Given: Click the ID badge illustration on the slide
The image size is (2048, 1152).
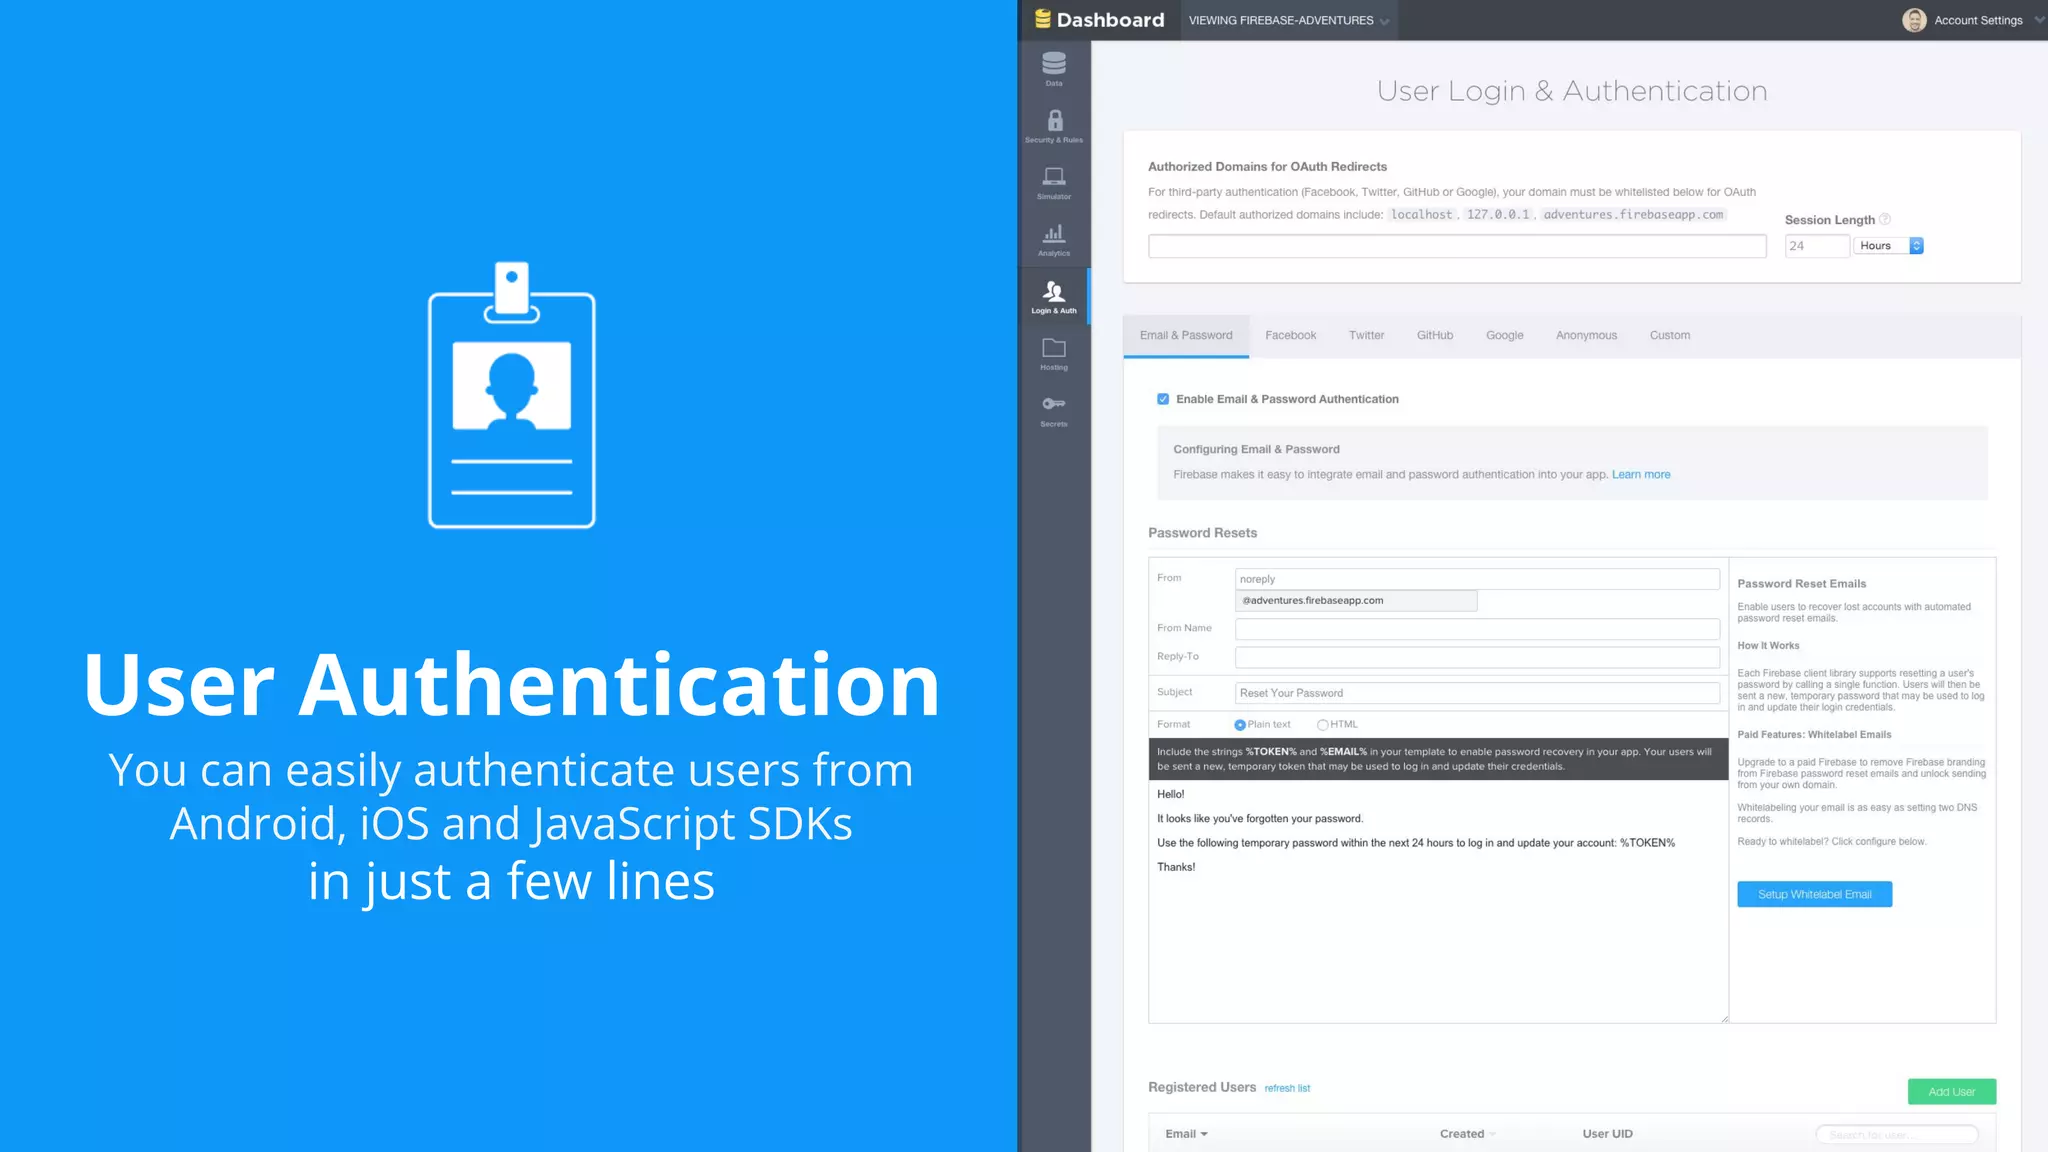Looking at the screenshot, I should pos(512,395).
